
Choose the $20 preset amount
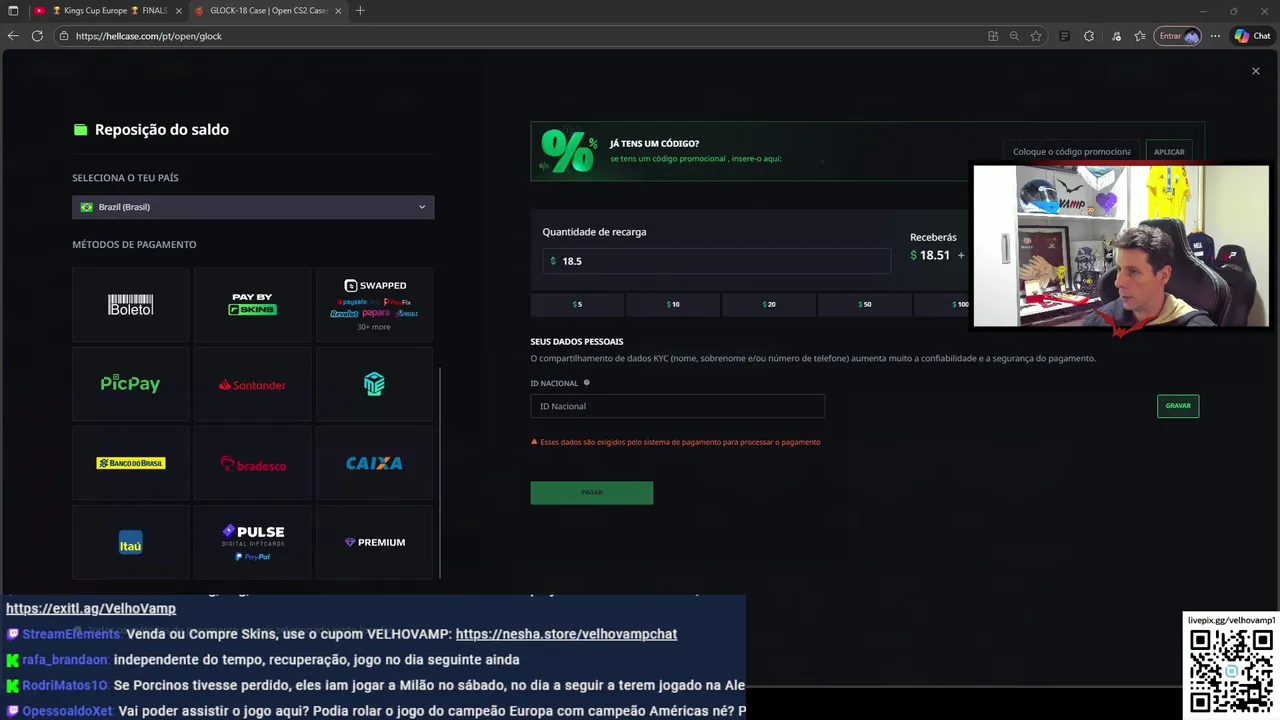[769, 304]
